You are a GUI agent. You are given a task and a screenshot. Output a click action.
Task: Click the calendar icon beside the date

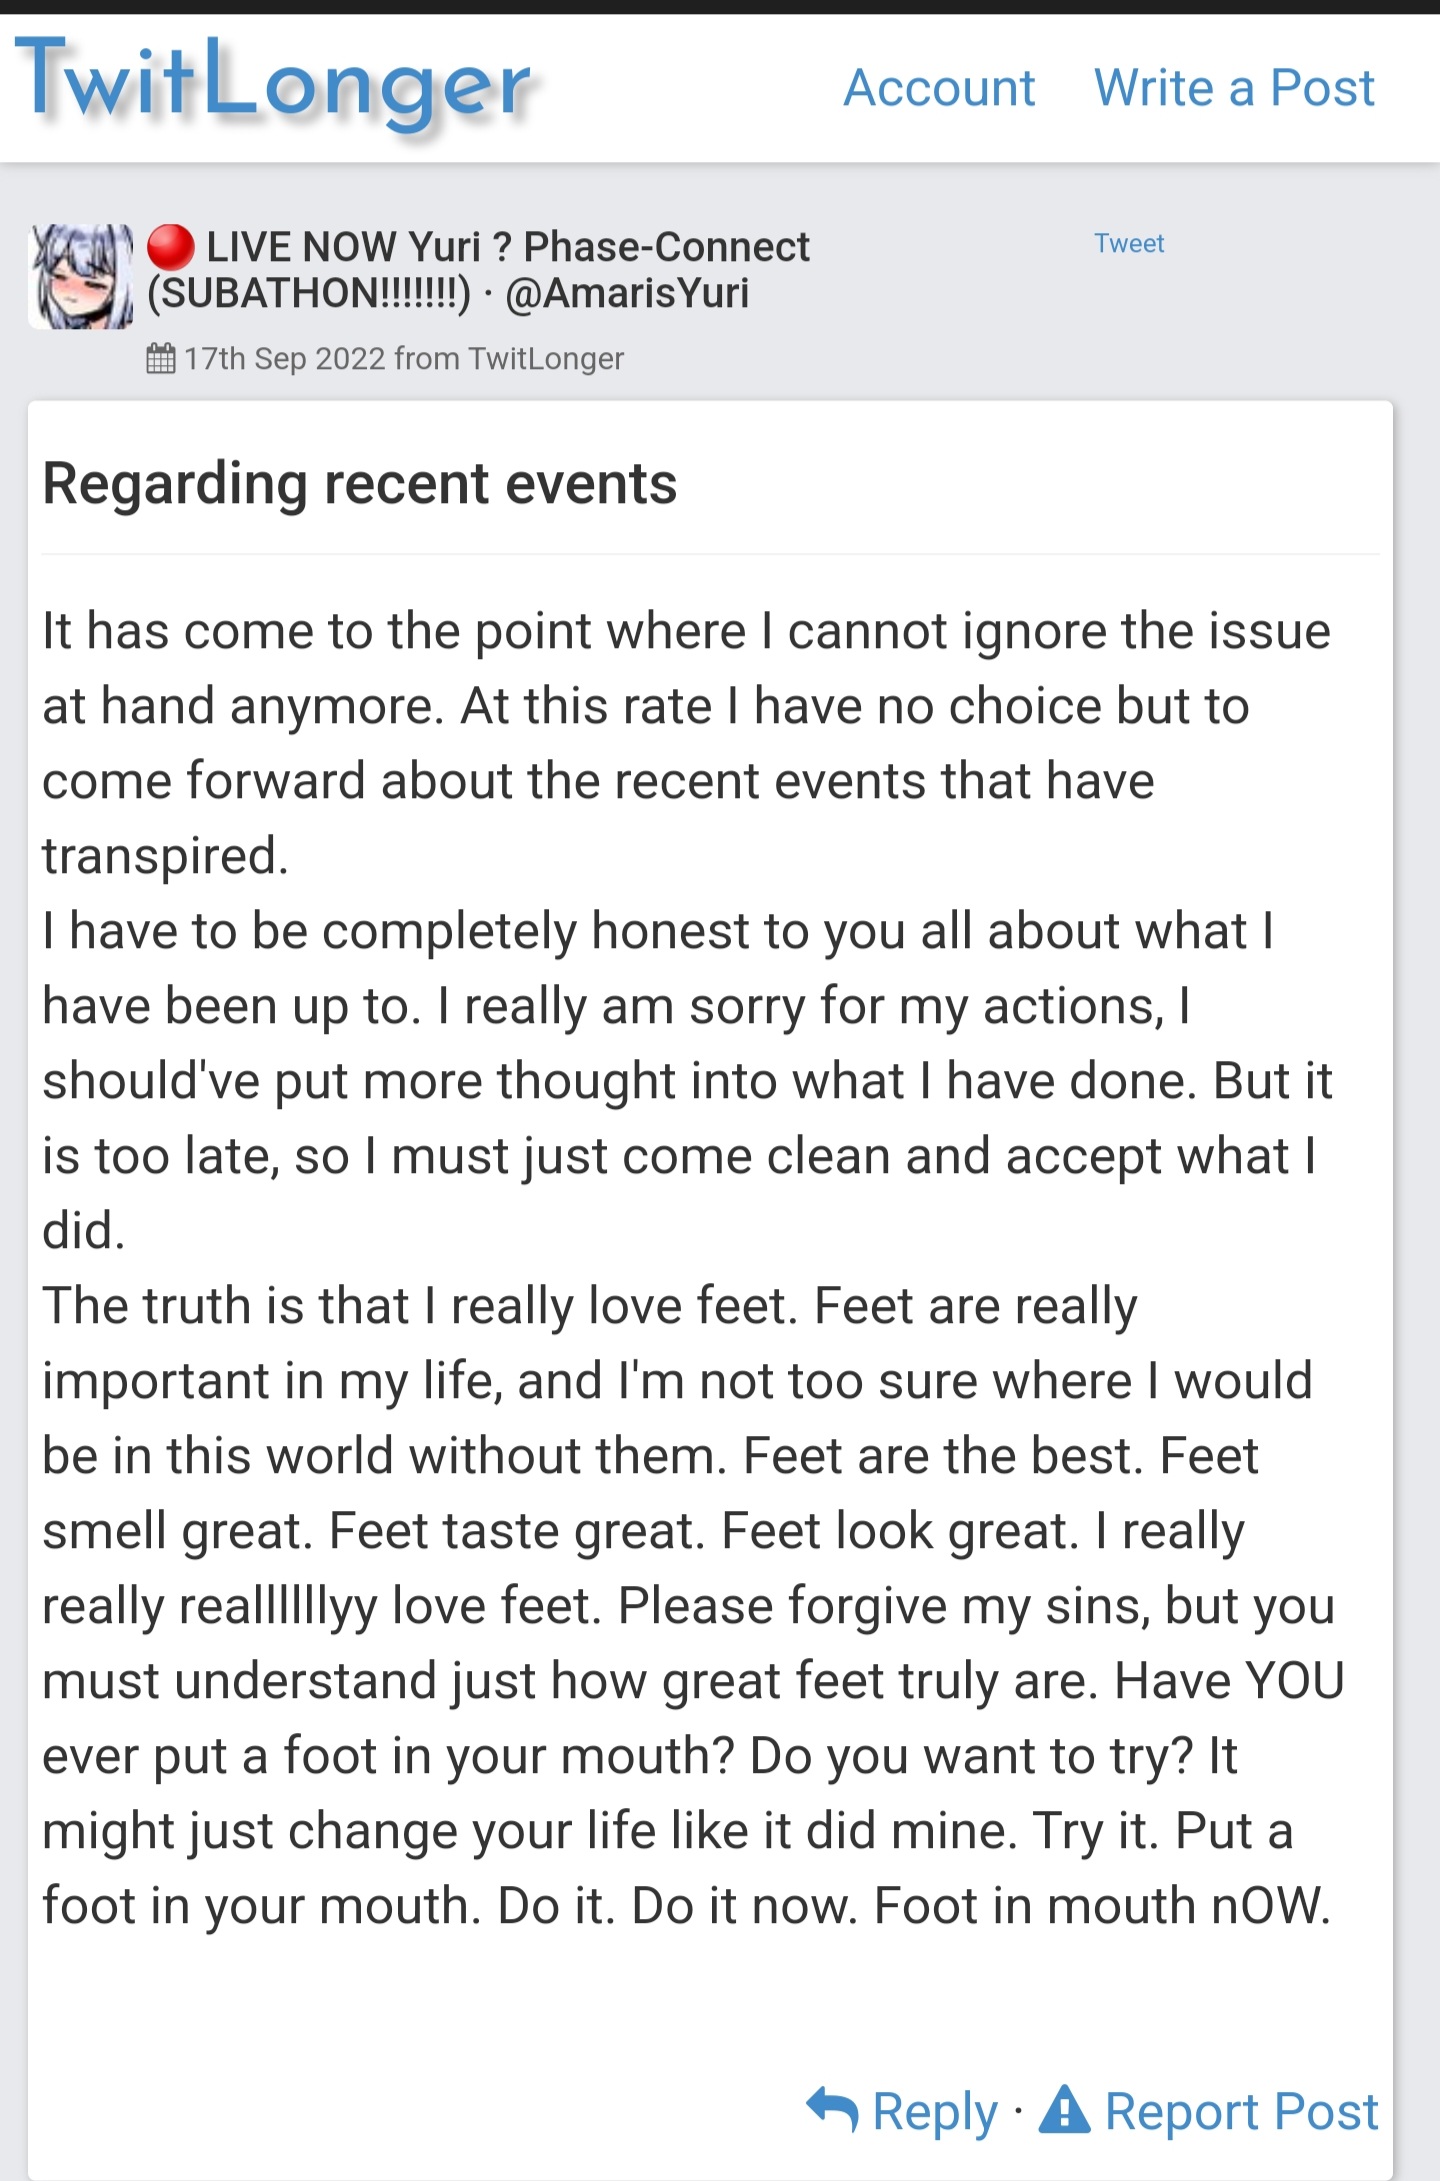tap(161, 358)
